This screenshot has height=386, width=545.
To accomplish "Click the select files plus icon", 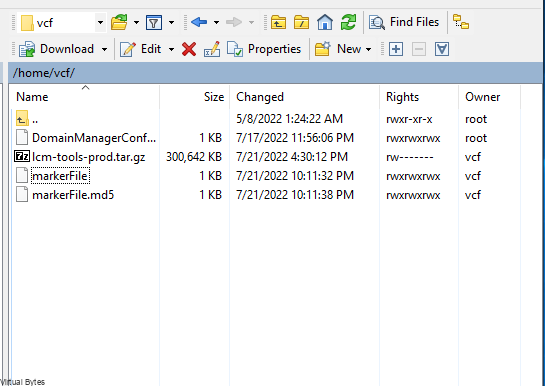I will pyautogui.click(x=396, y=49).
